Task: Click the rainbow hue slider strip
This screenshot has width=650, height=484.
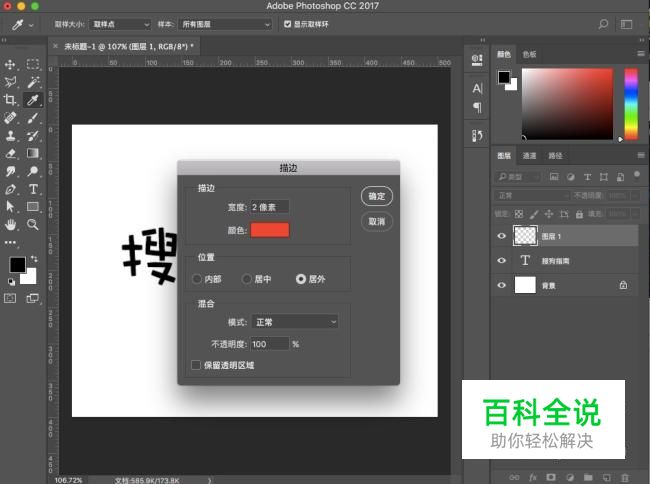Action: point(631,104)
